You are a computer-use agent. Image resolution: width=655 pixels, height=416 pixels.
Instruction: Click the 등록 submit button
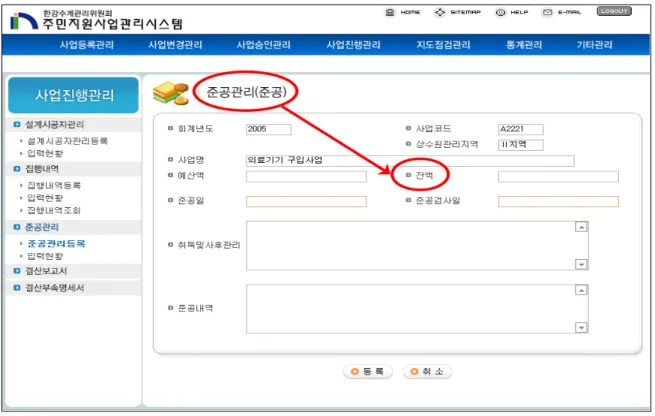point(368,371)
